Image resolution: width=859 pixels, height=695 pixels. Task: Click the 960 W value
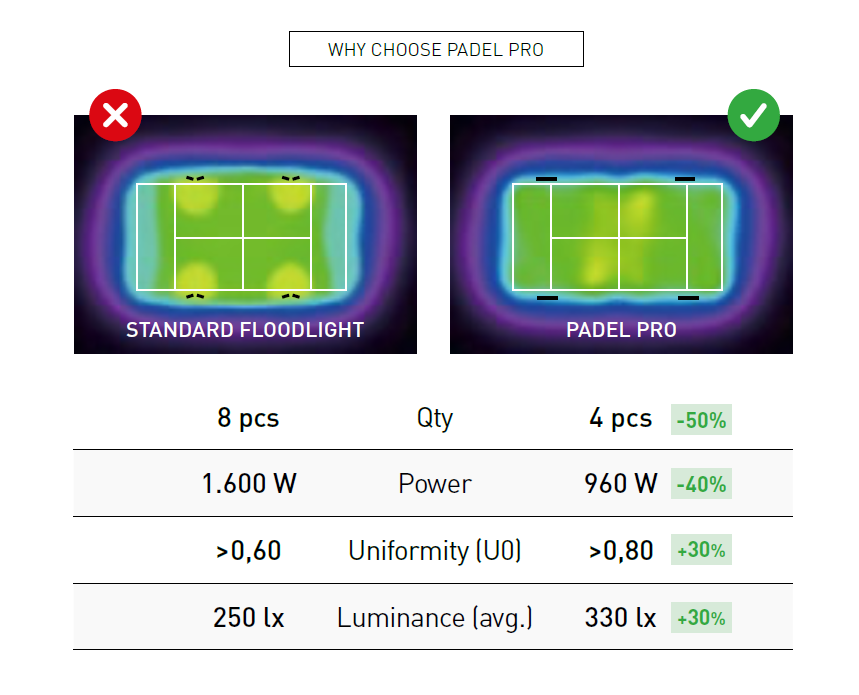coord(621,484)
